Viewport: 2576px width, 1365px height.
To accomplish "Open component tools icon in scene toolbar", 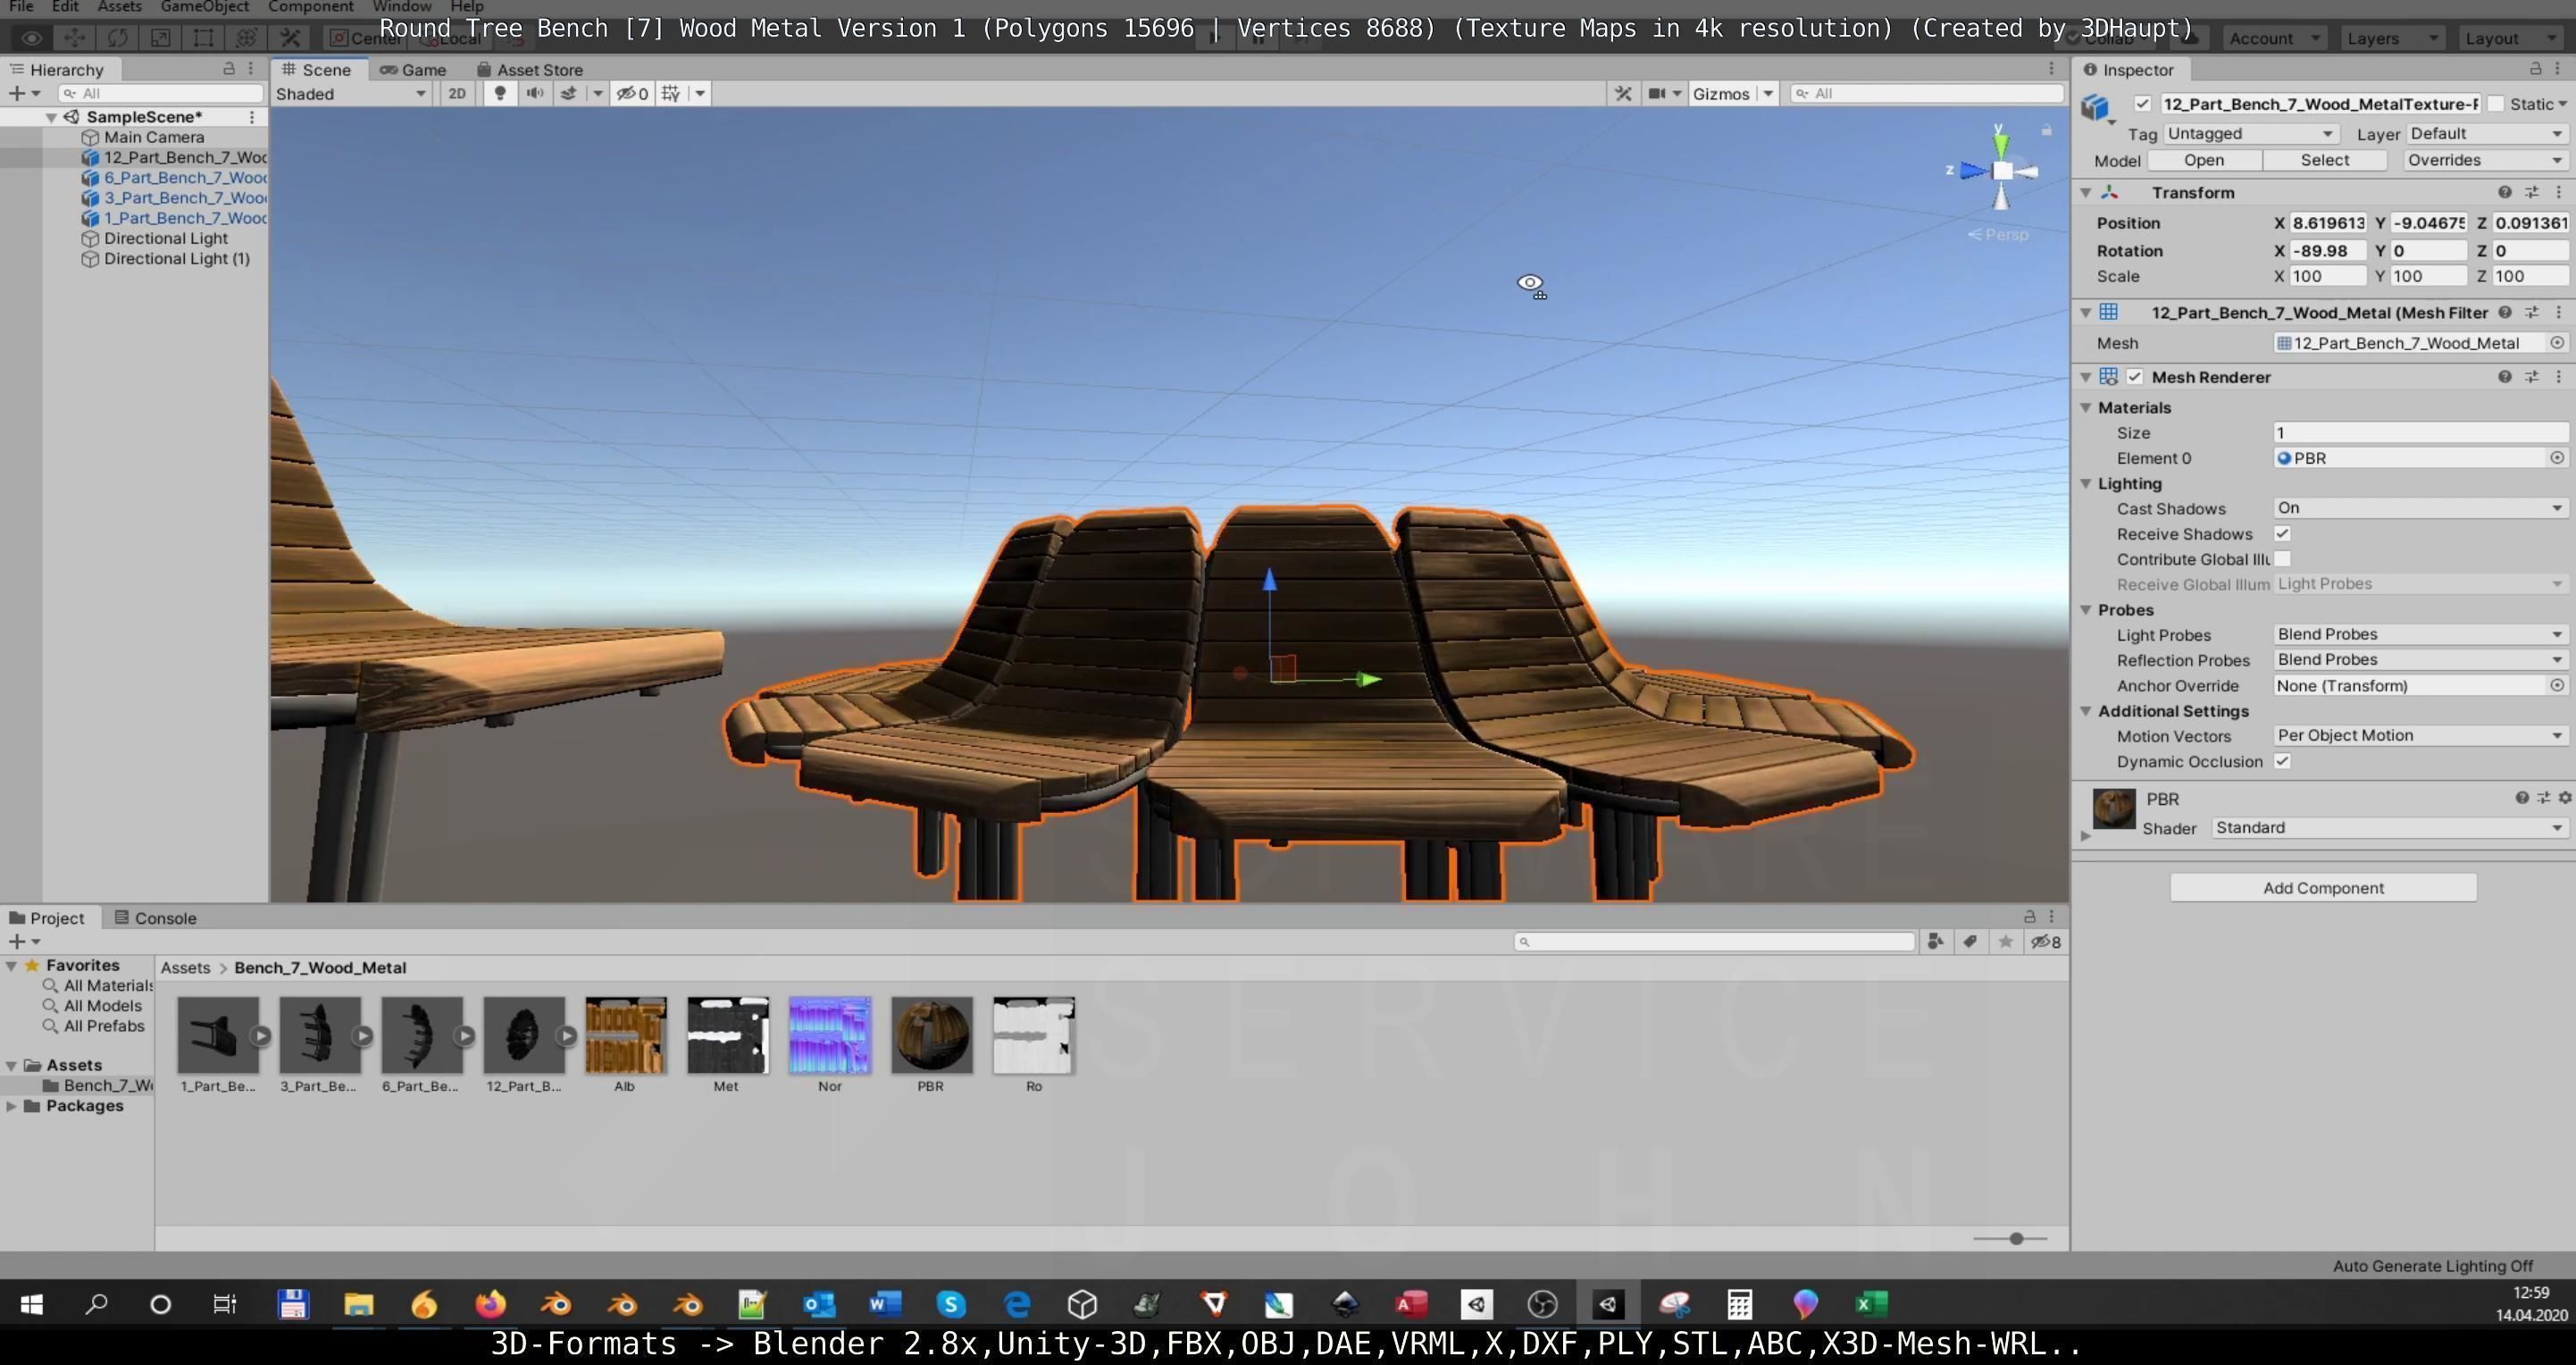I will click(1623, 93).
